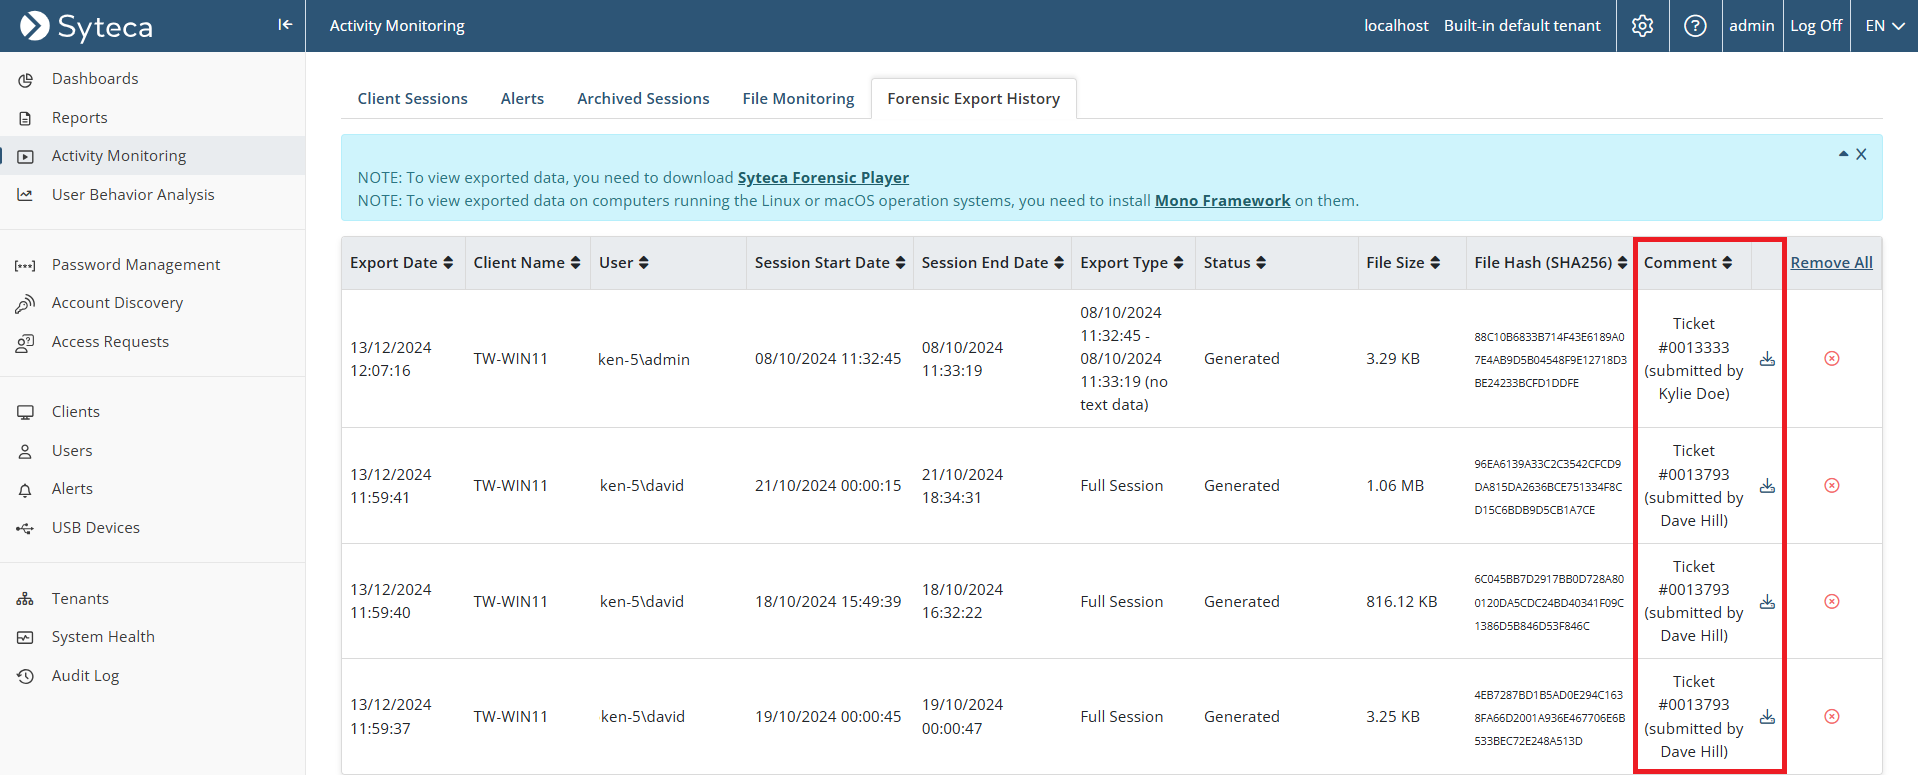Open the Syteca Forensic Player link

click(823, 178)
